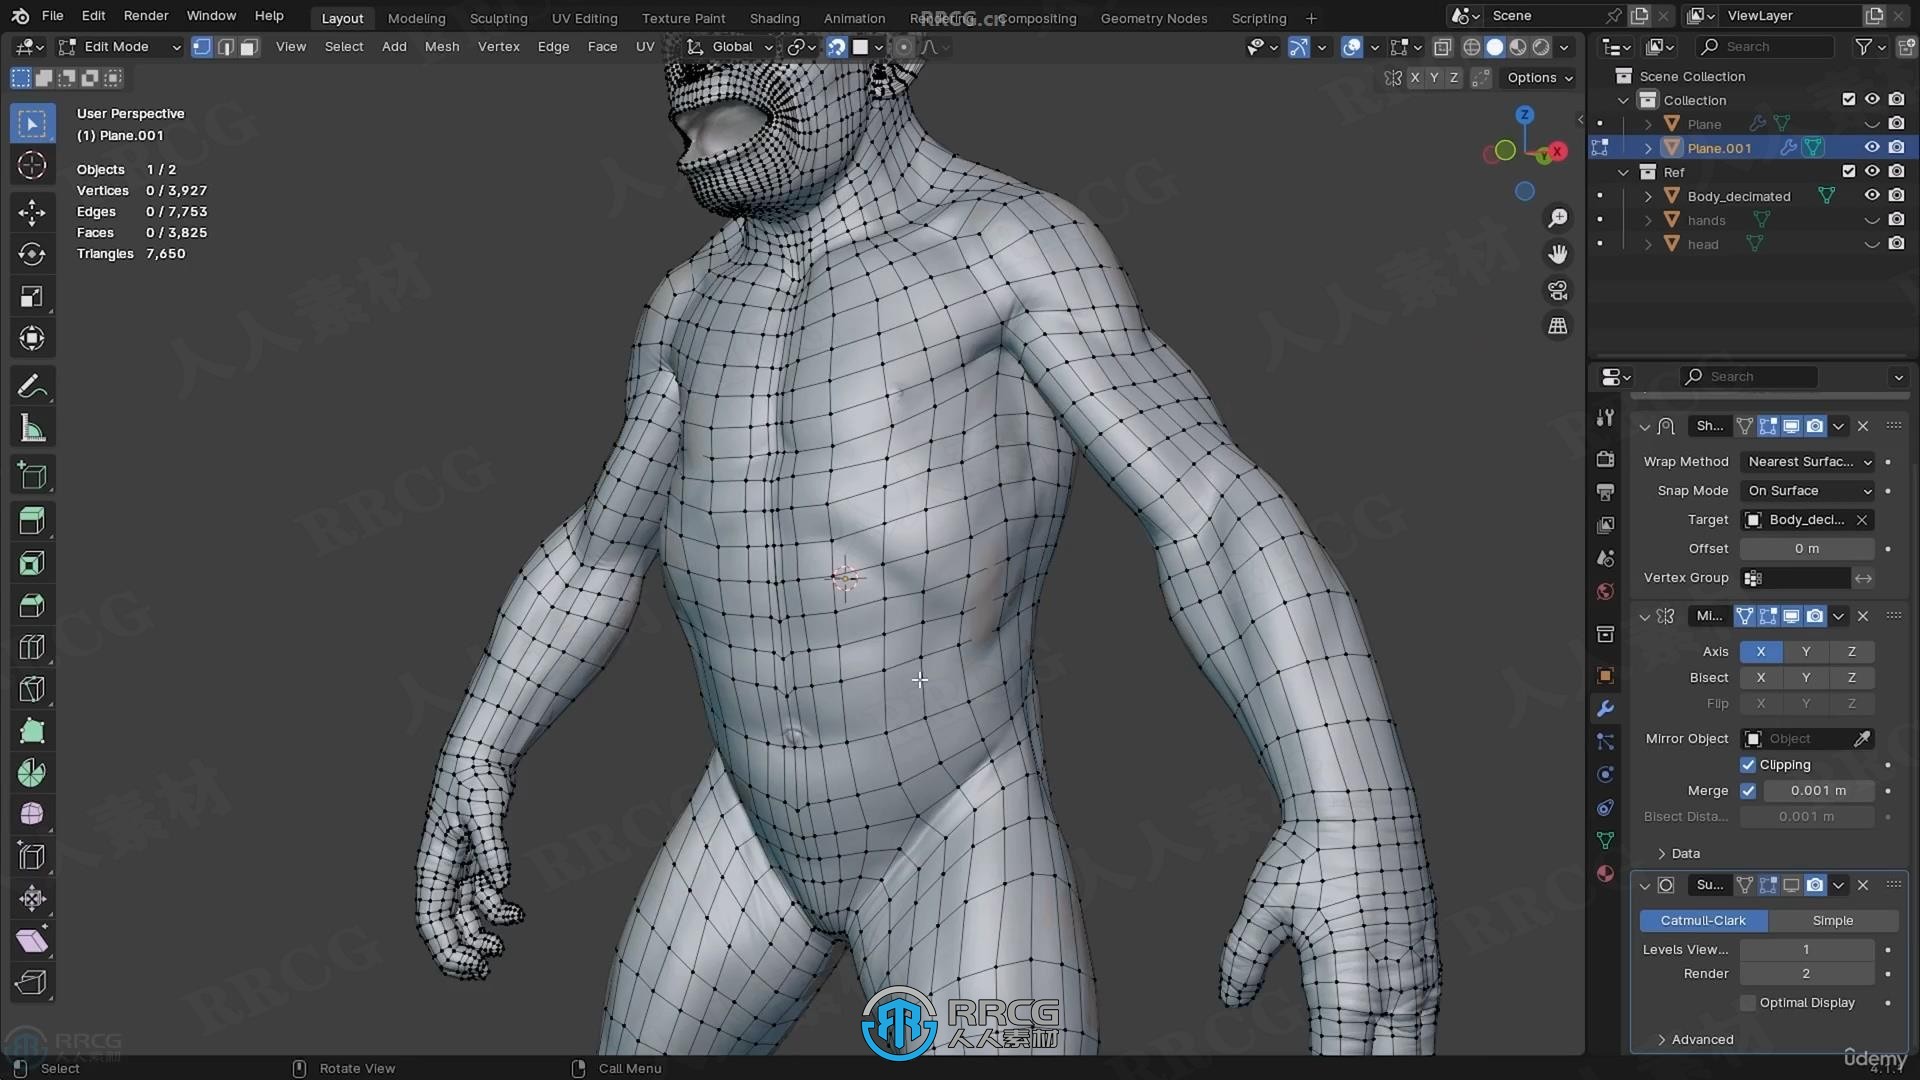Image resolution: width=1920 pixels, height=1080 pixels.
Task: Select the Add Cube tool
Action: 32,476
